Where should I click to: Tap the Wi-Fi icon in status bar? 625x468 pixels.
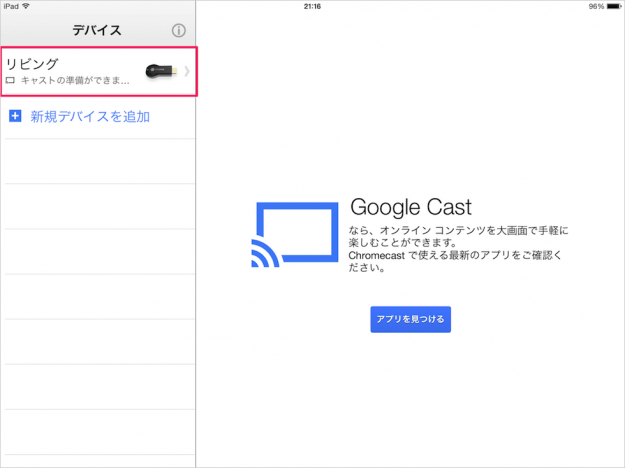pyautogui.click(x=26, y=6)
